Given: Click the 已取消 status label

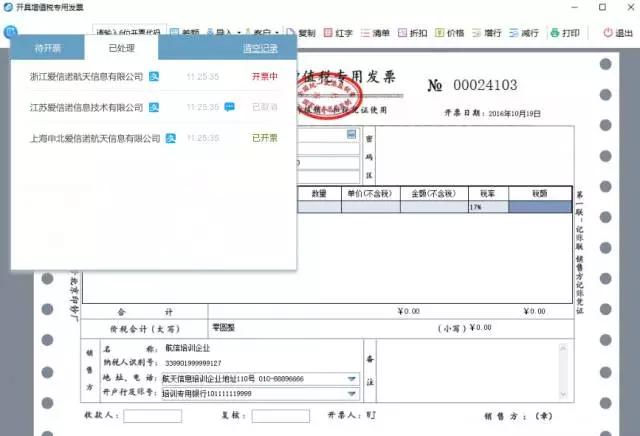Looking at the screenshot, I should [264, 107].
